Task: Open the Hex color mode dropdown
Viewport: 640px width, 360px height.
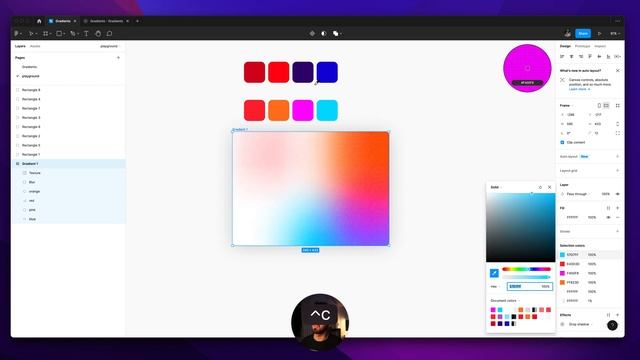Action: tap(495, 287)
